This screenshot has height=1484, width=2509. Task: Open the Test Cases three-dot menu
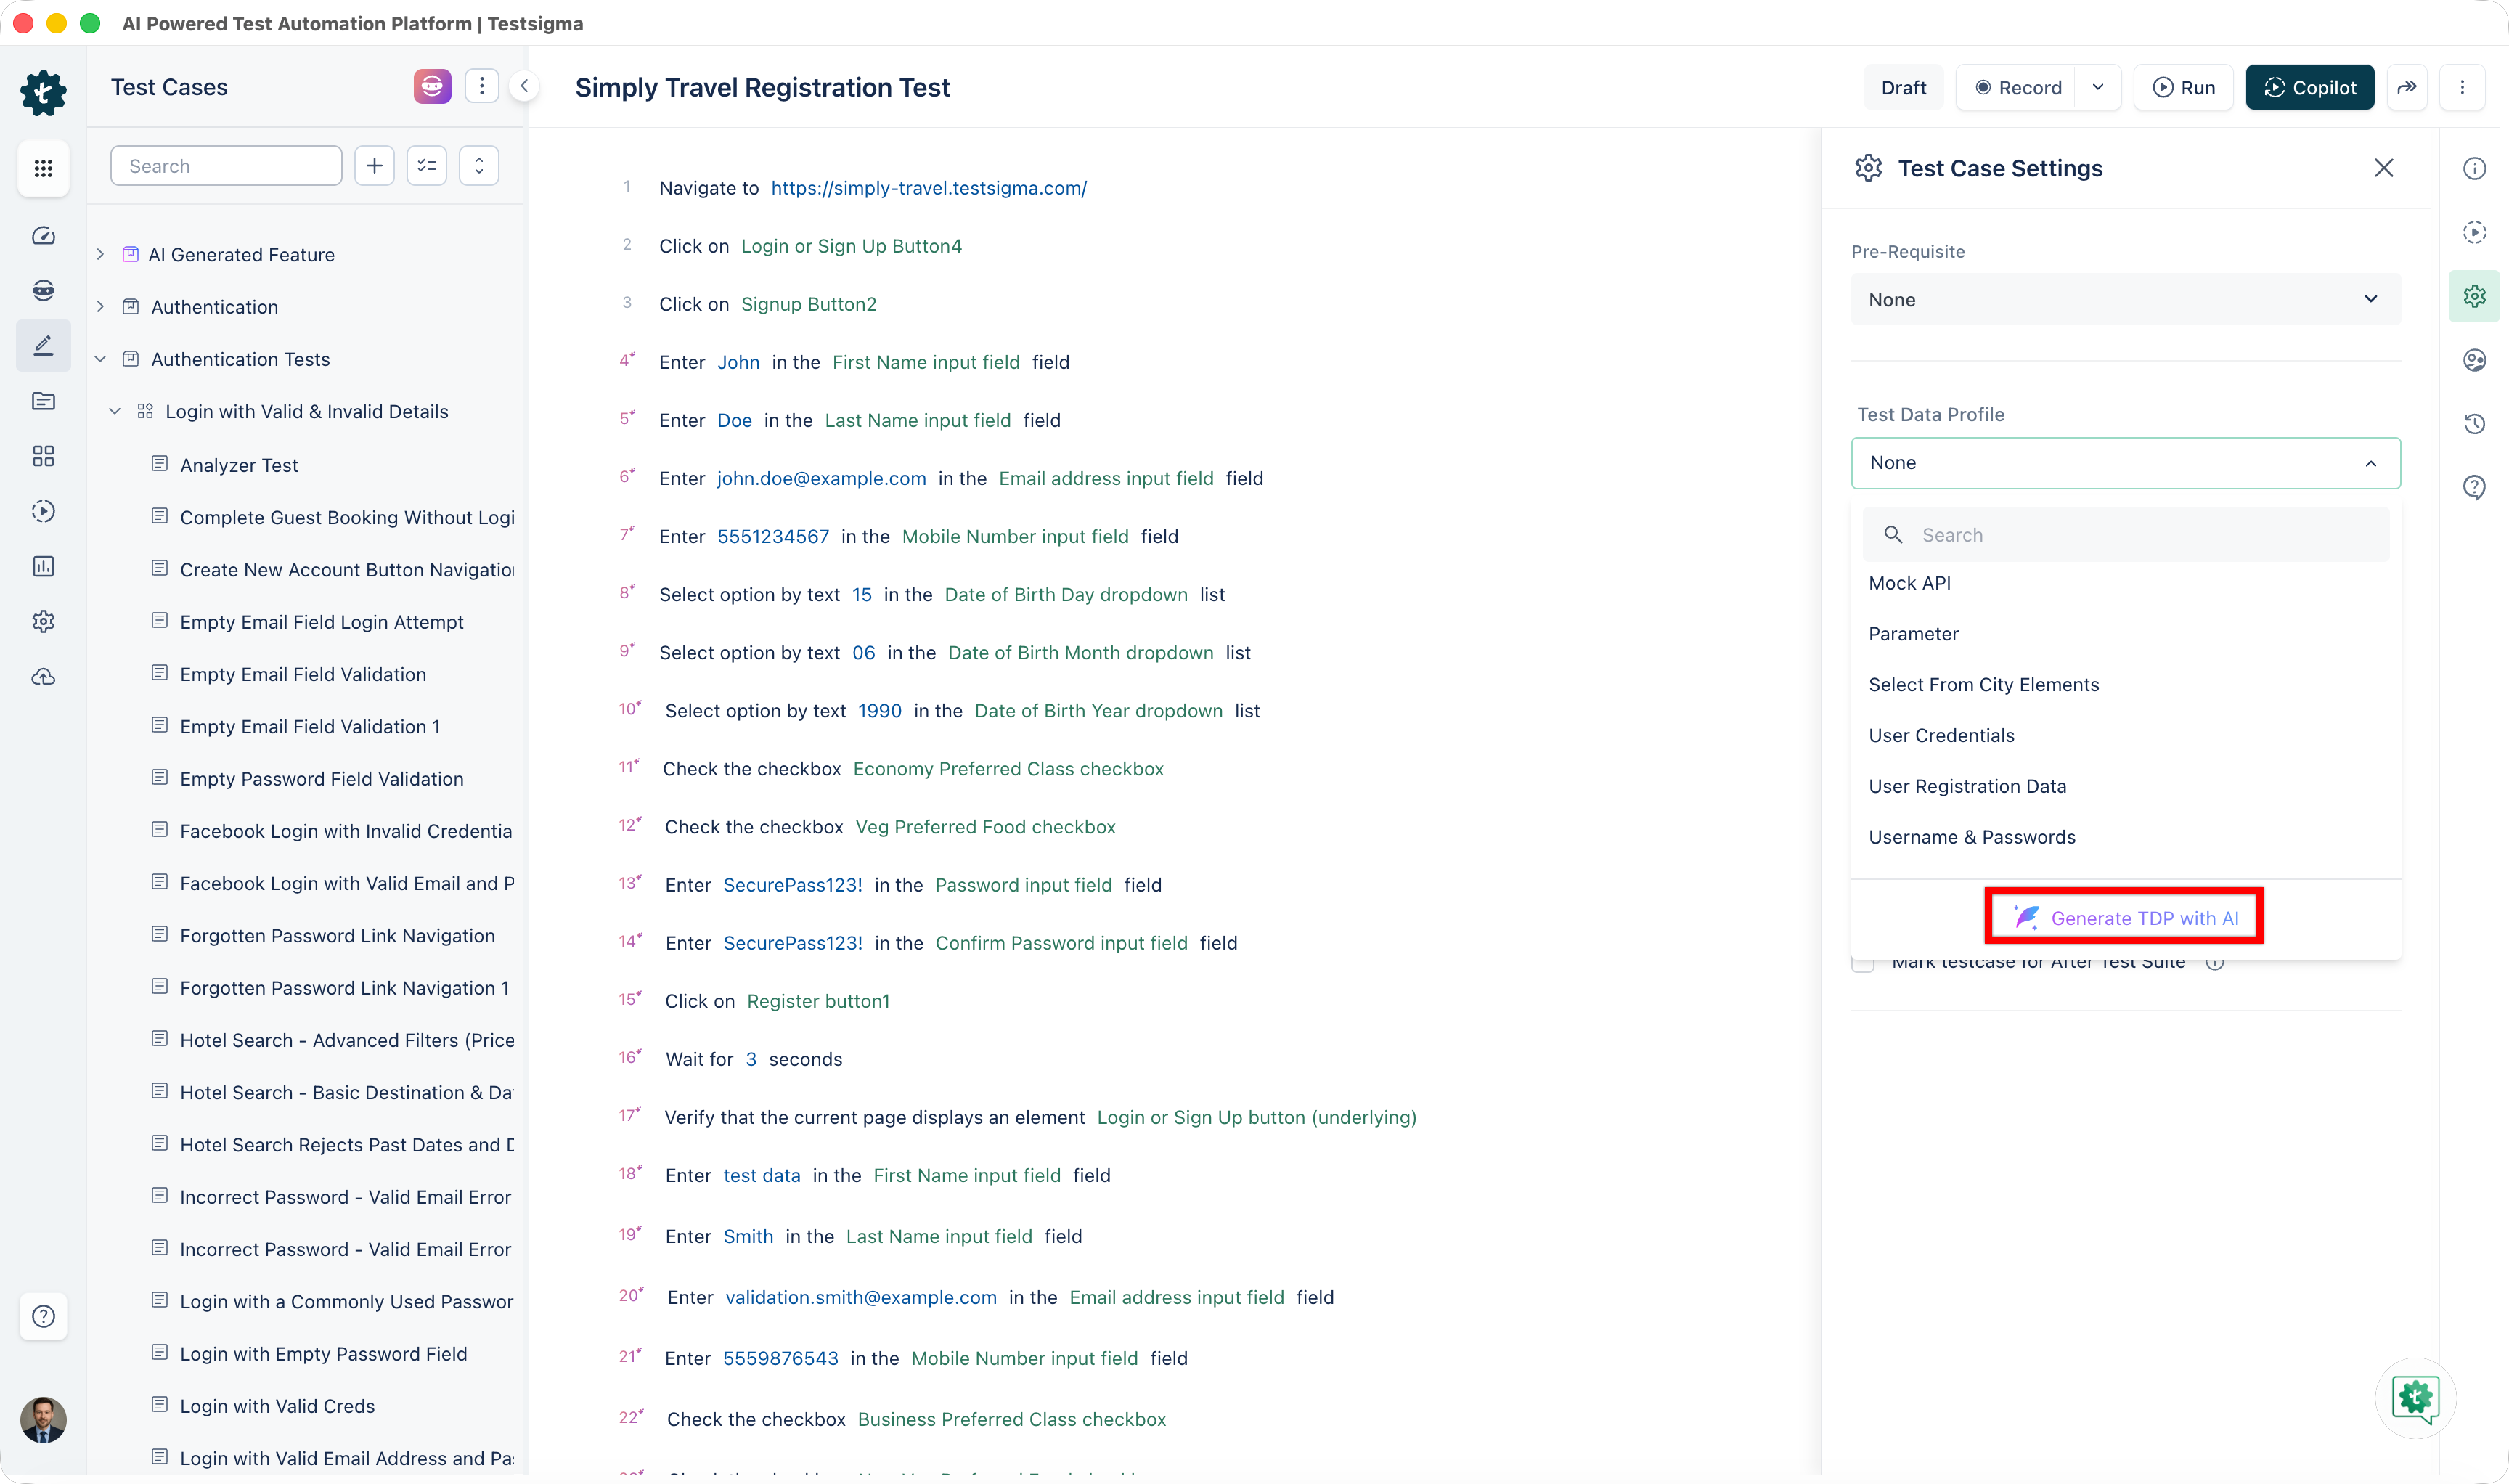coord(482,87)
